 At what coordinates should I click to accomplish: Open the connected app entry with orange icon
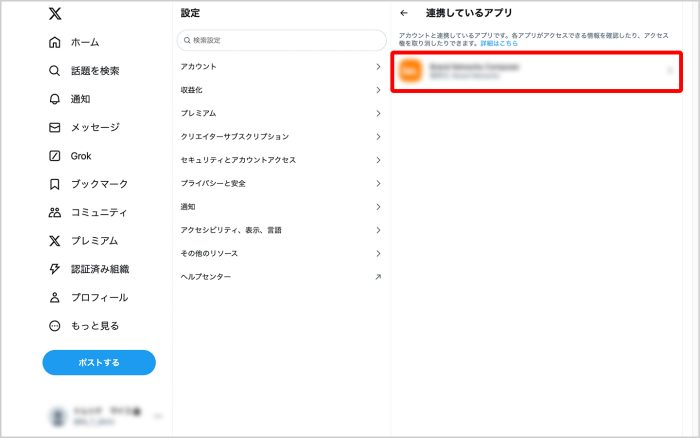pos(536,71)
